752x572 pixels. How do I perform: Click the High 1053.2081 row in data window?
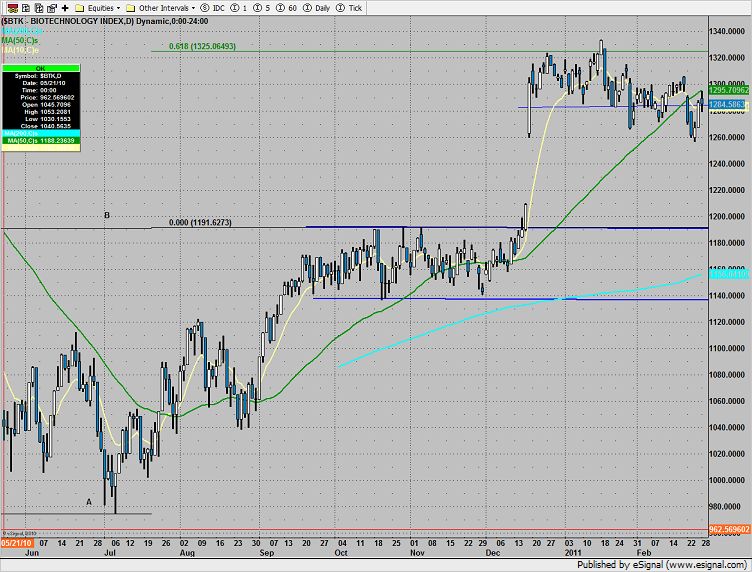[x=41, y=112]
